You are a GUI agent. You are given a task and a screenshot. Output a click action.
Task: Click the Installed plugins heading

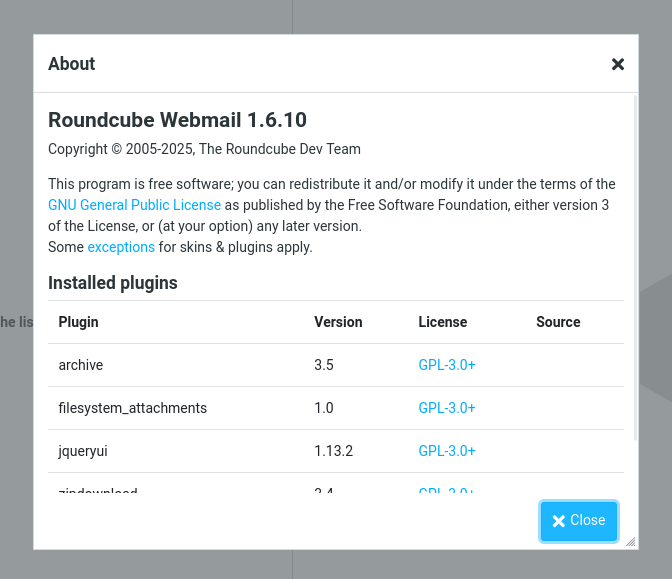click(x=113, y=283)
